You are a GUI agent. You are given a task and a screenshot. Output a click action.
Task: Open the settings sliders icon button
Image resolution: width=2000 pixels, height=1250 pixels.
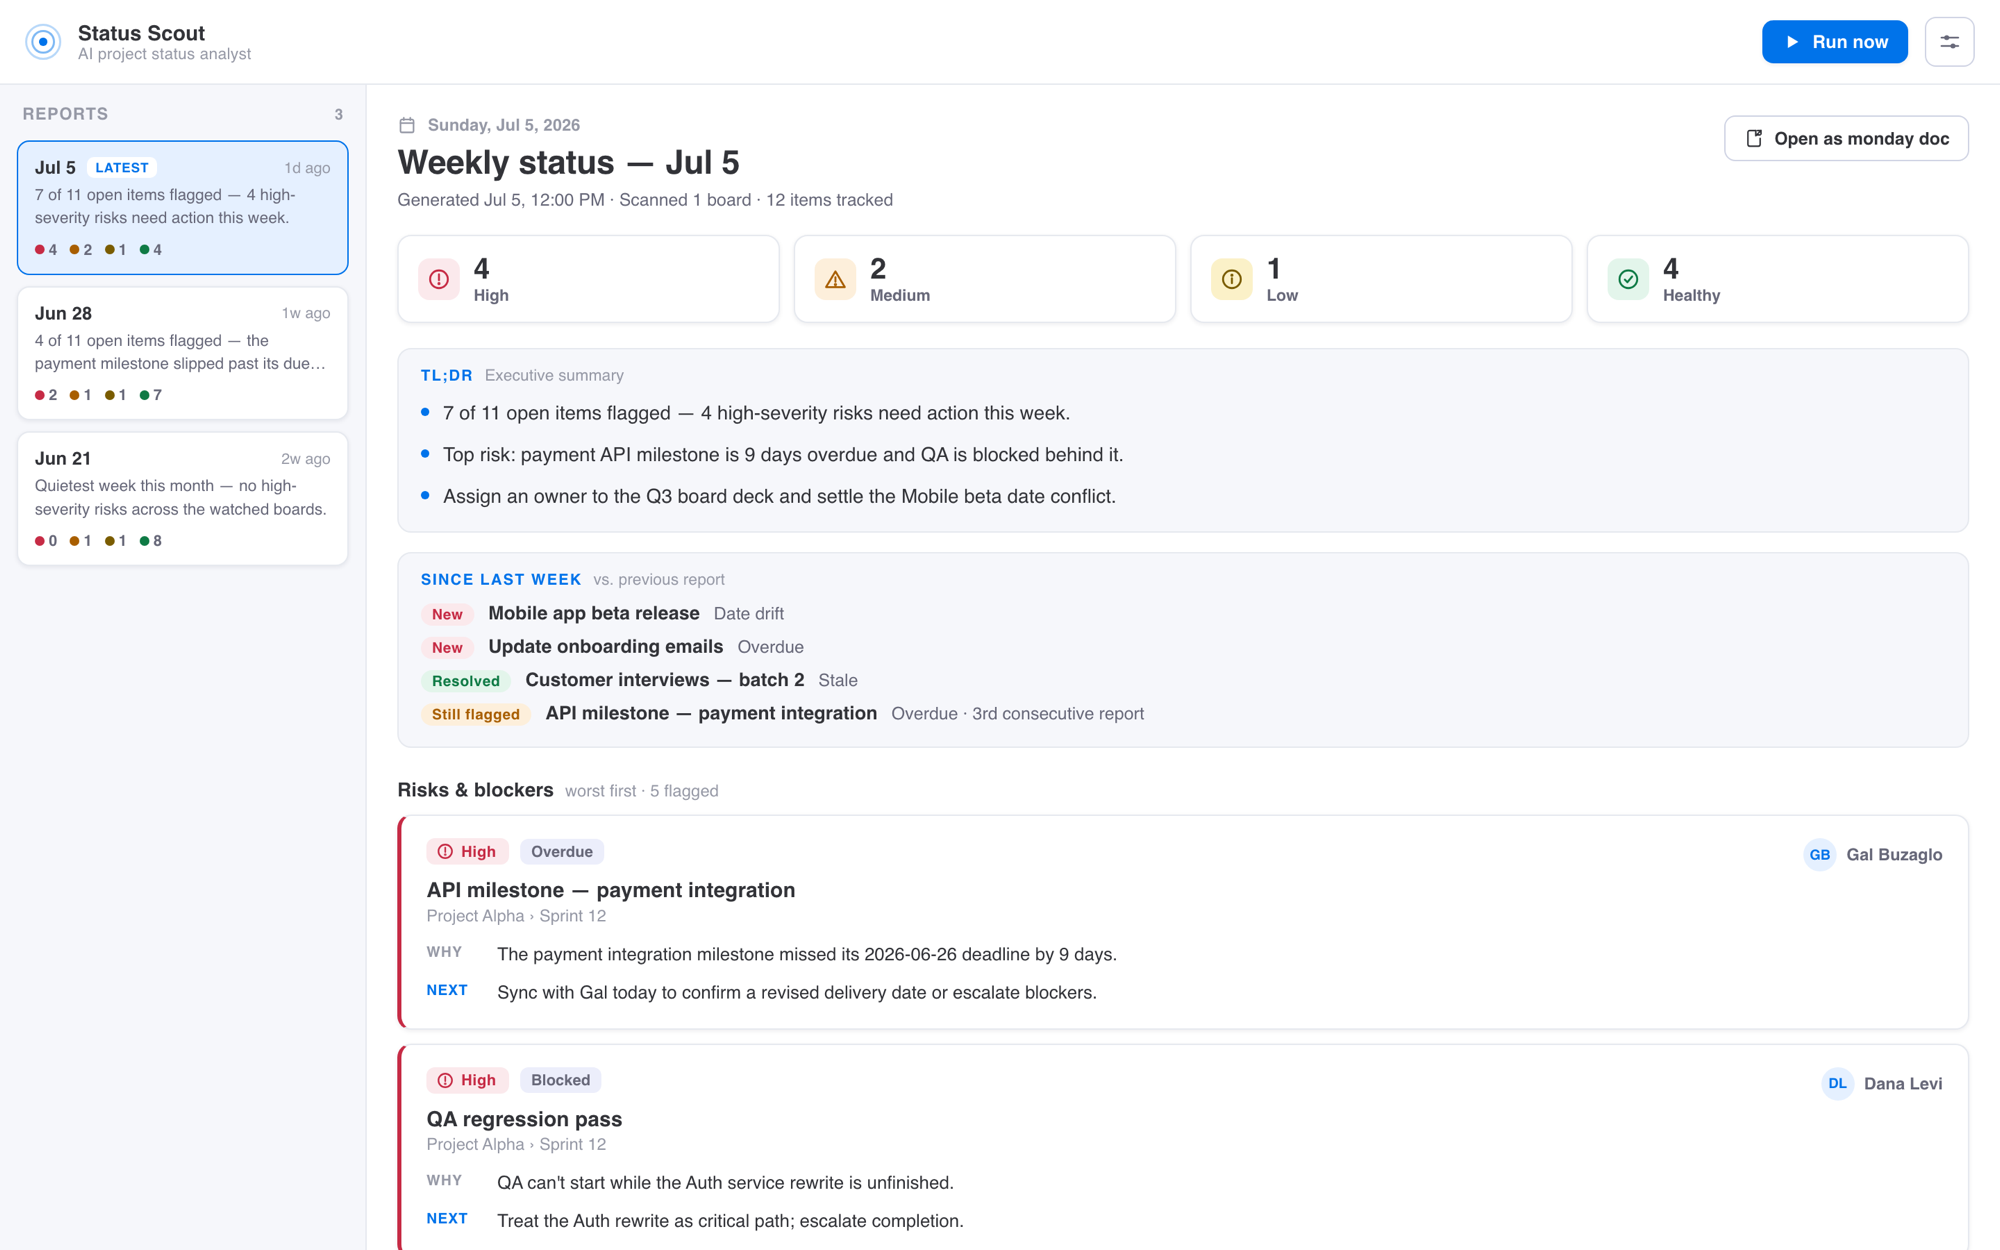coord(1949,42)
